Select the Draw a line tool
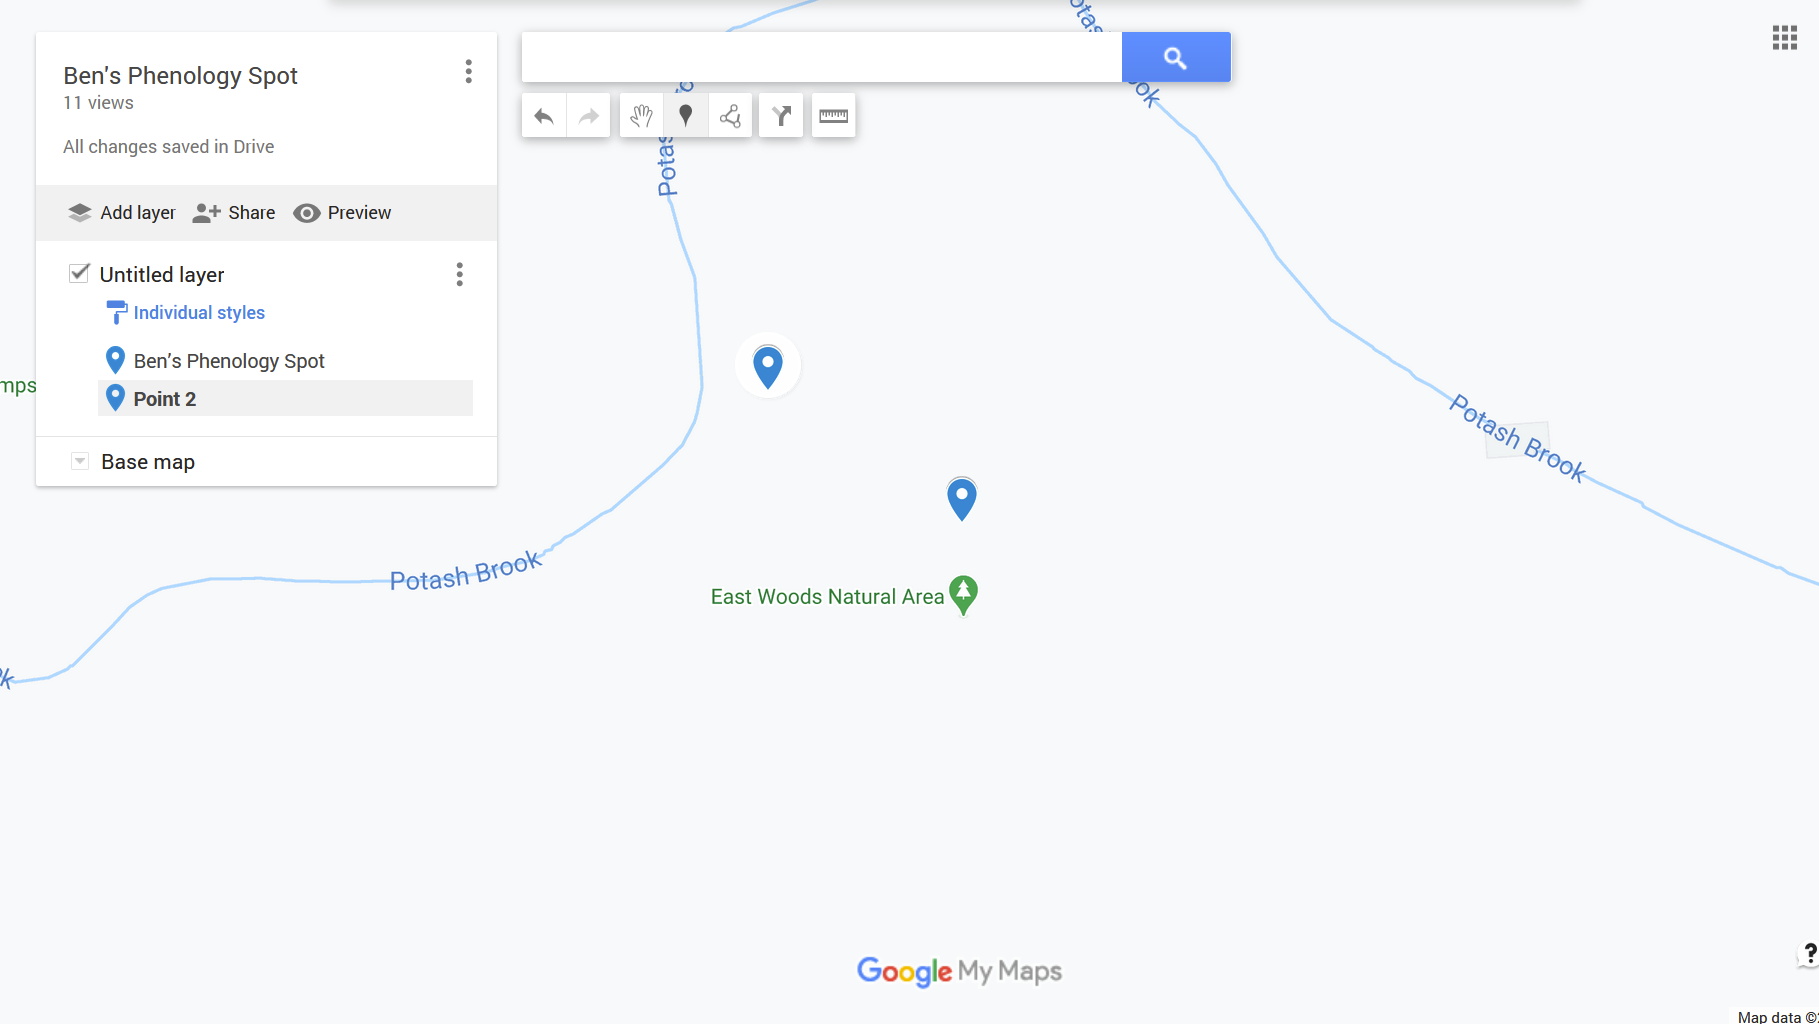This screenshot has height=1024, width=1819. tap(730, 116)
